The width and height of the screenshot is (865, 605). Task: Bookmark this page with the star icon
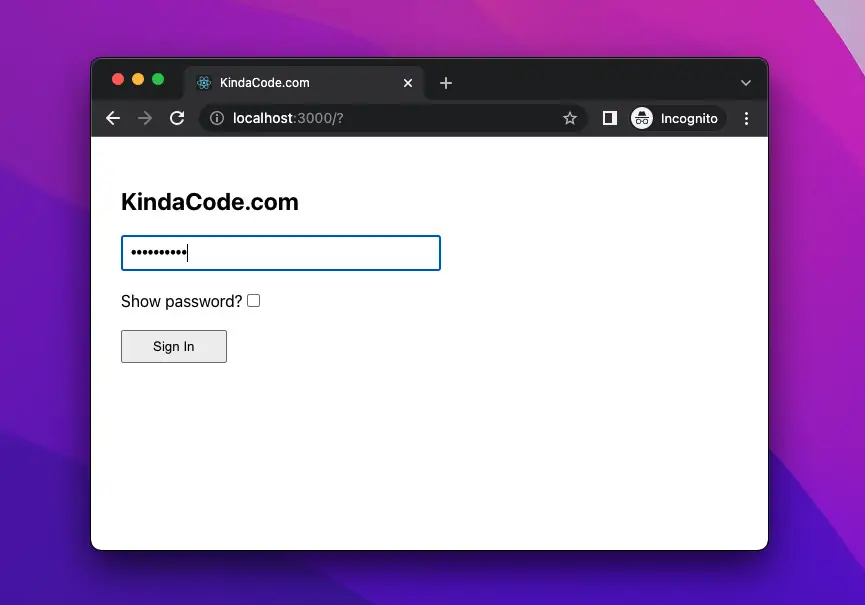tap(570, 118)
